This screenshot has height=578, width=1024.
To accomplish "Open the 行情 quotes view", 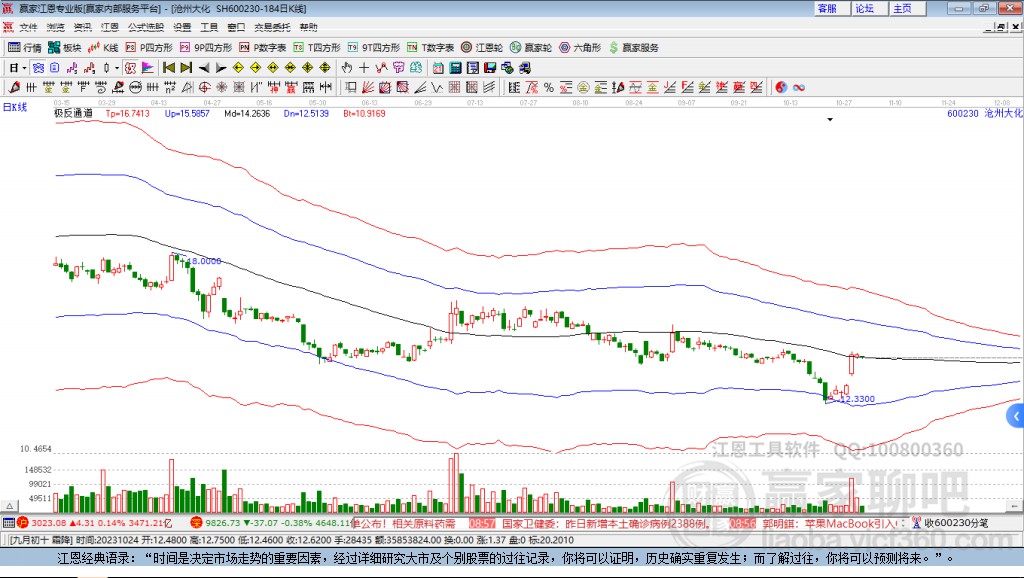I will click(25, 48).
